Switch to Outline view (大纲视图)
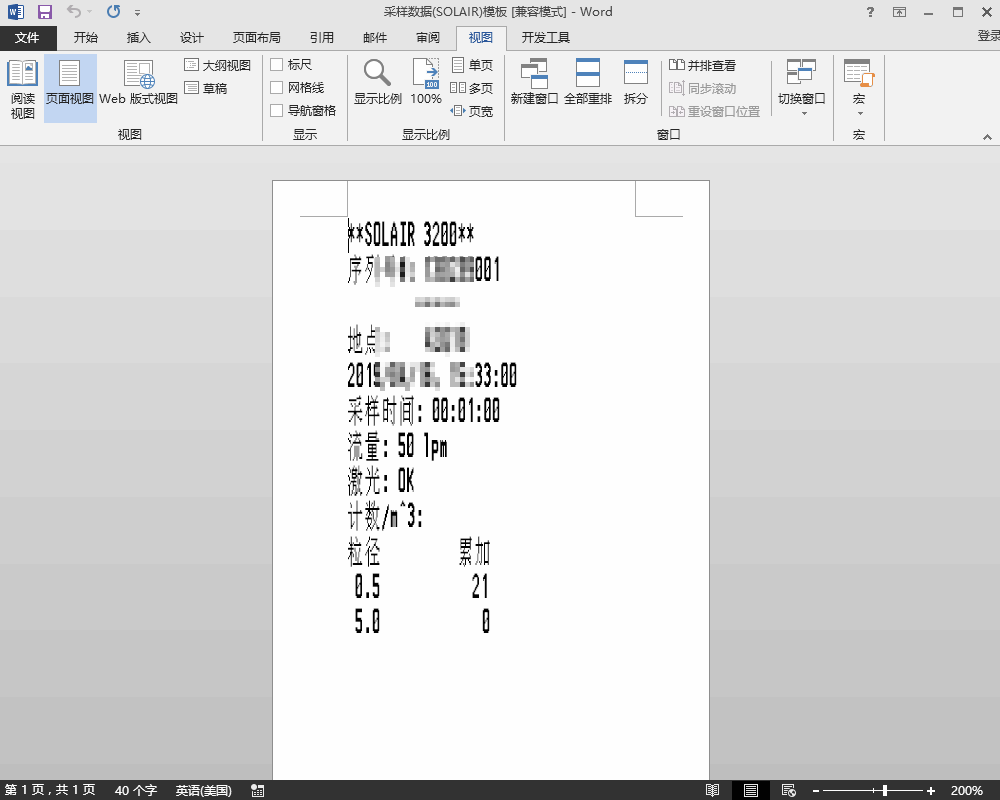The width and height of the screenshot is (1000, 800). coord(217,65)
